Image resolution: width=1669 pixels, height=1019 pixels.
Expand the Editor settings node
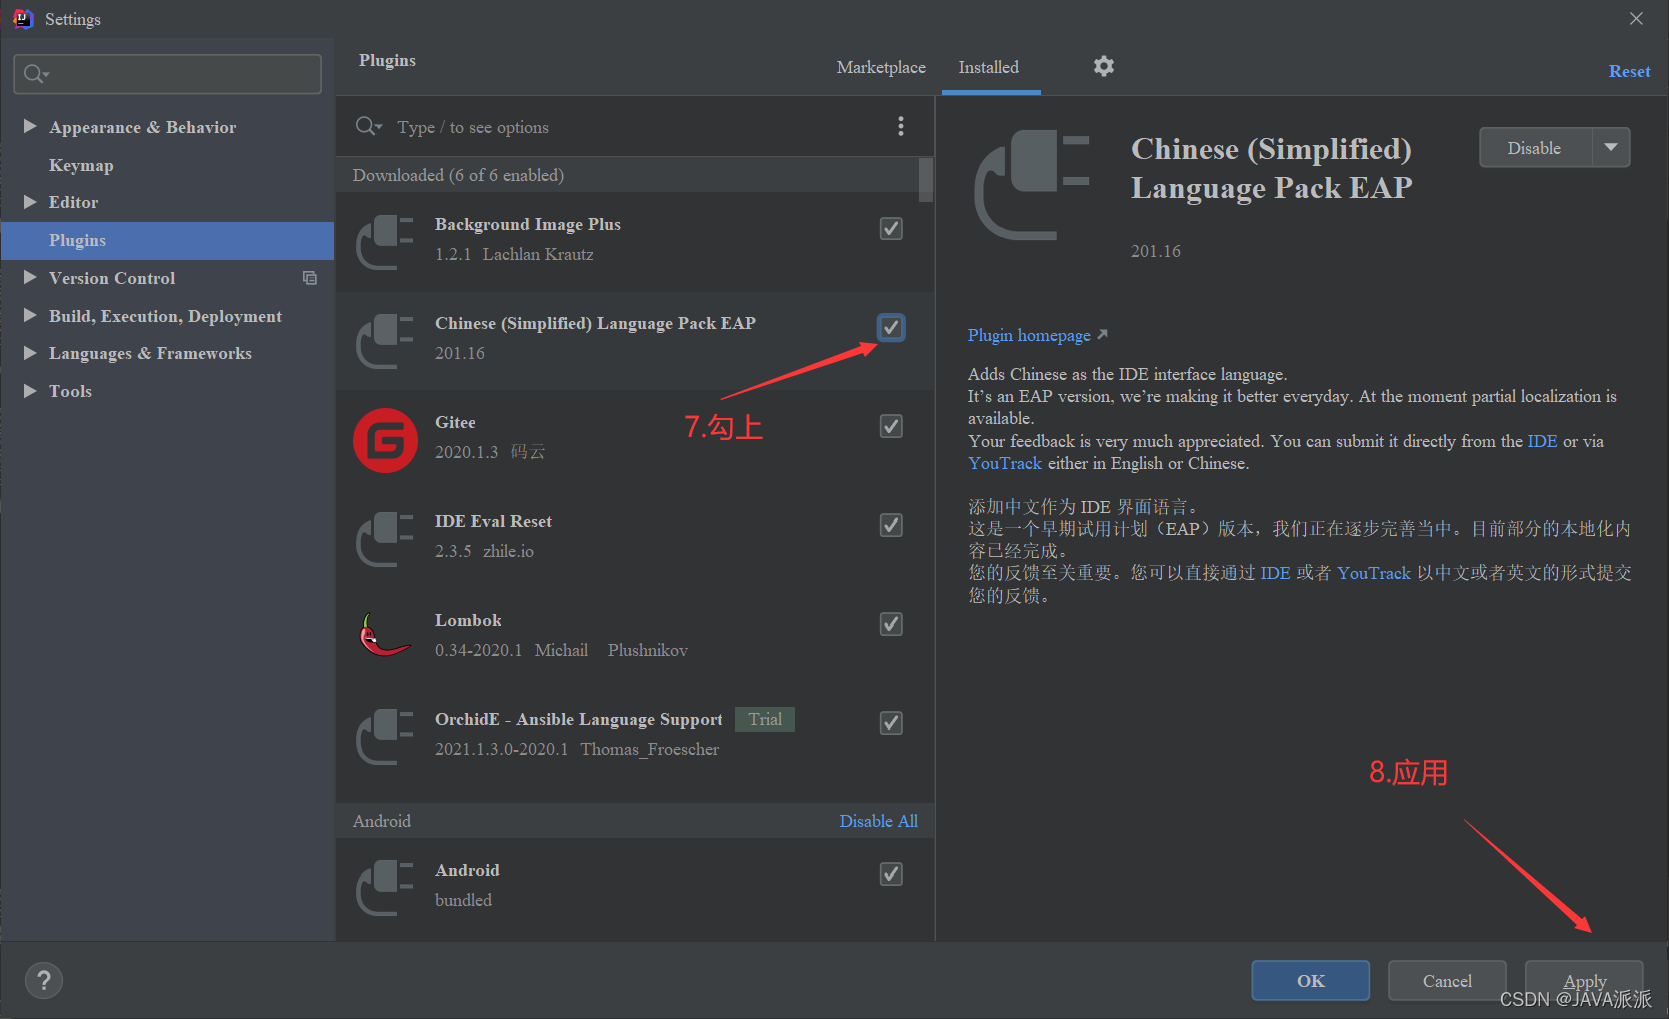click(x=30, y=202)
